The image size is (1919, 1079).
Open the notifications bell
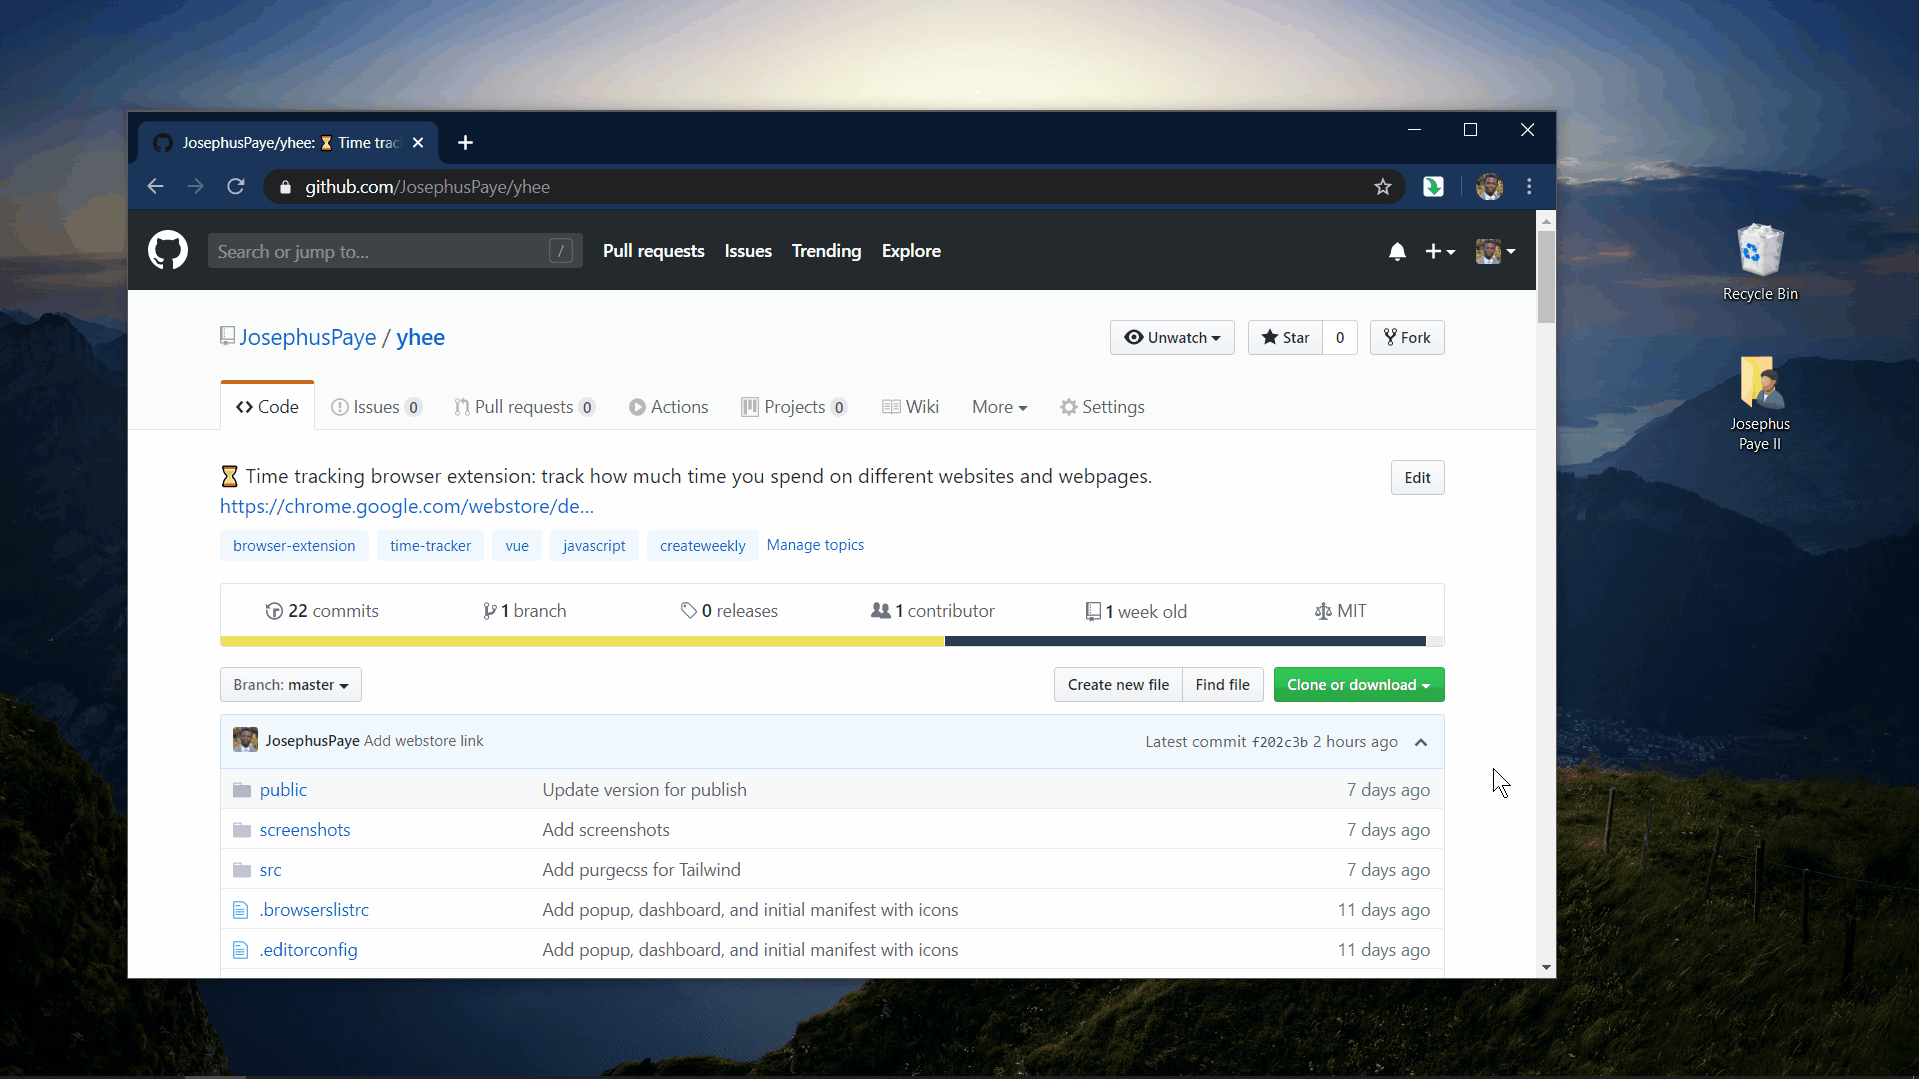coord(1397,252)
